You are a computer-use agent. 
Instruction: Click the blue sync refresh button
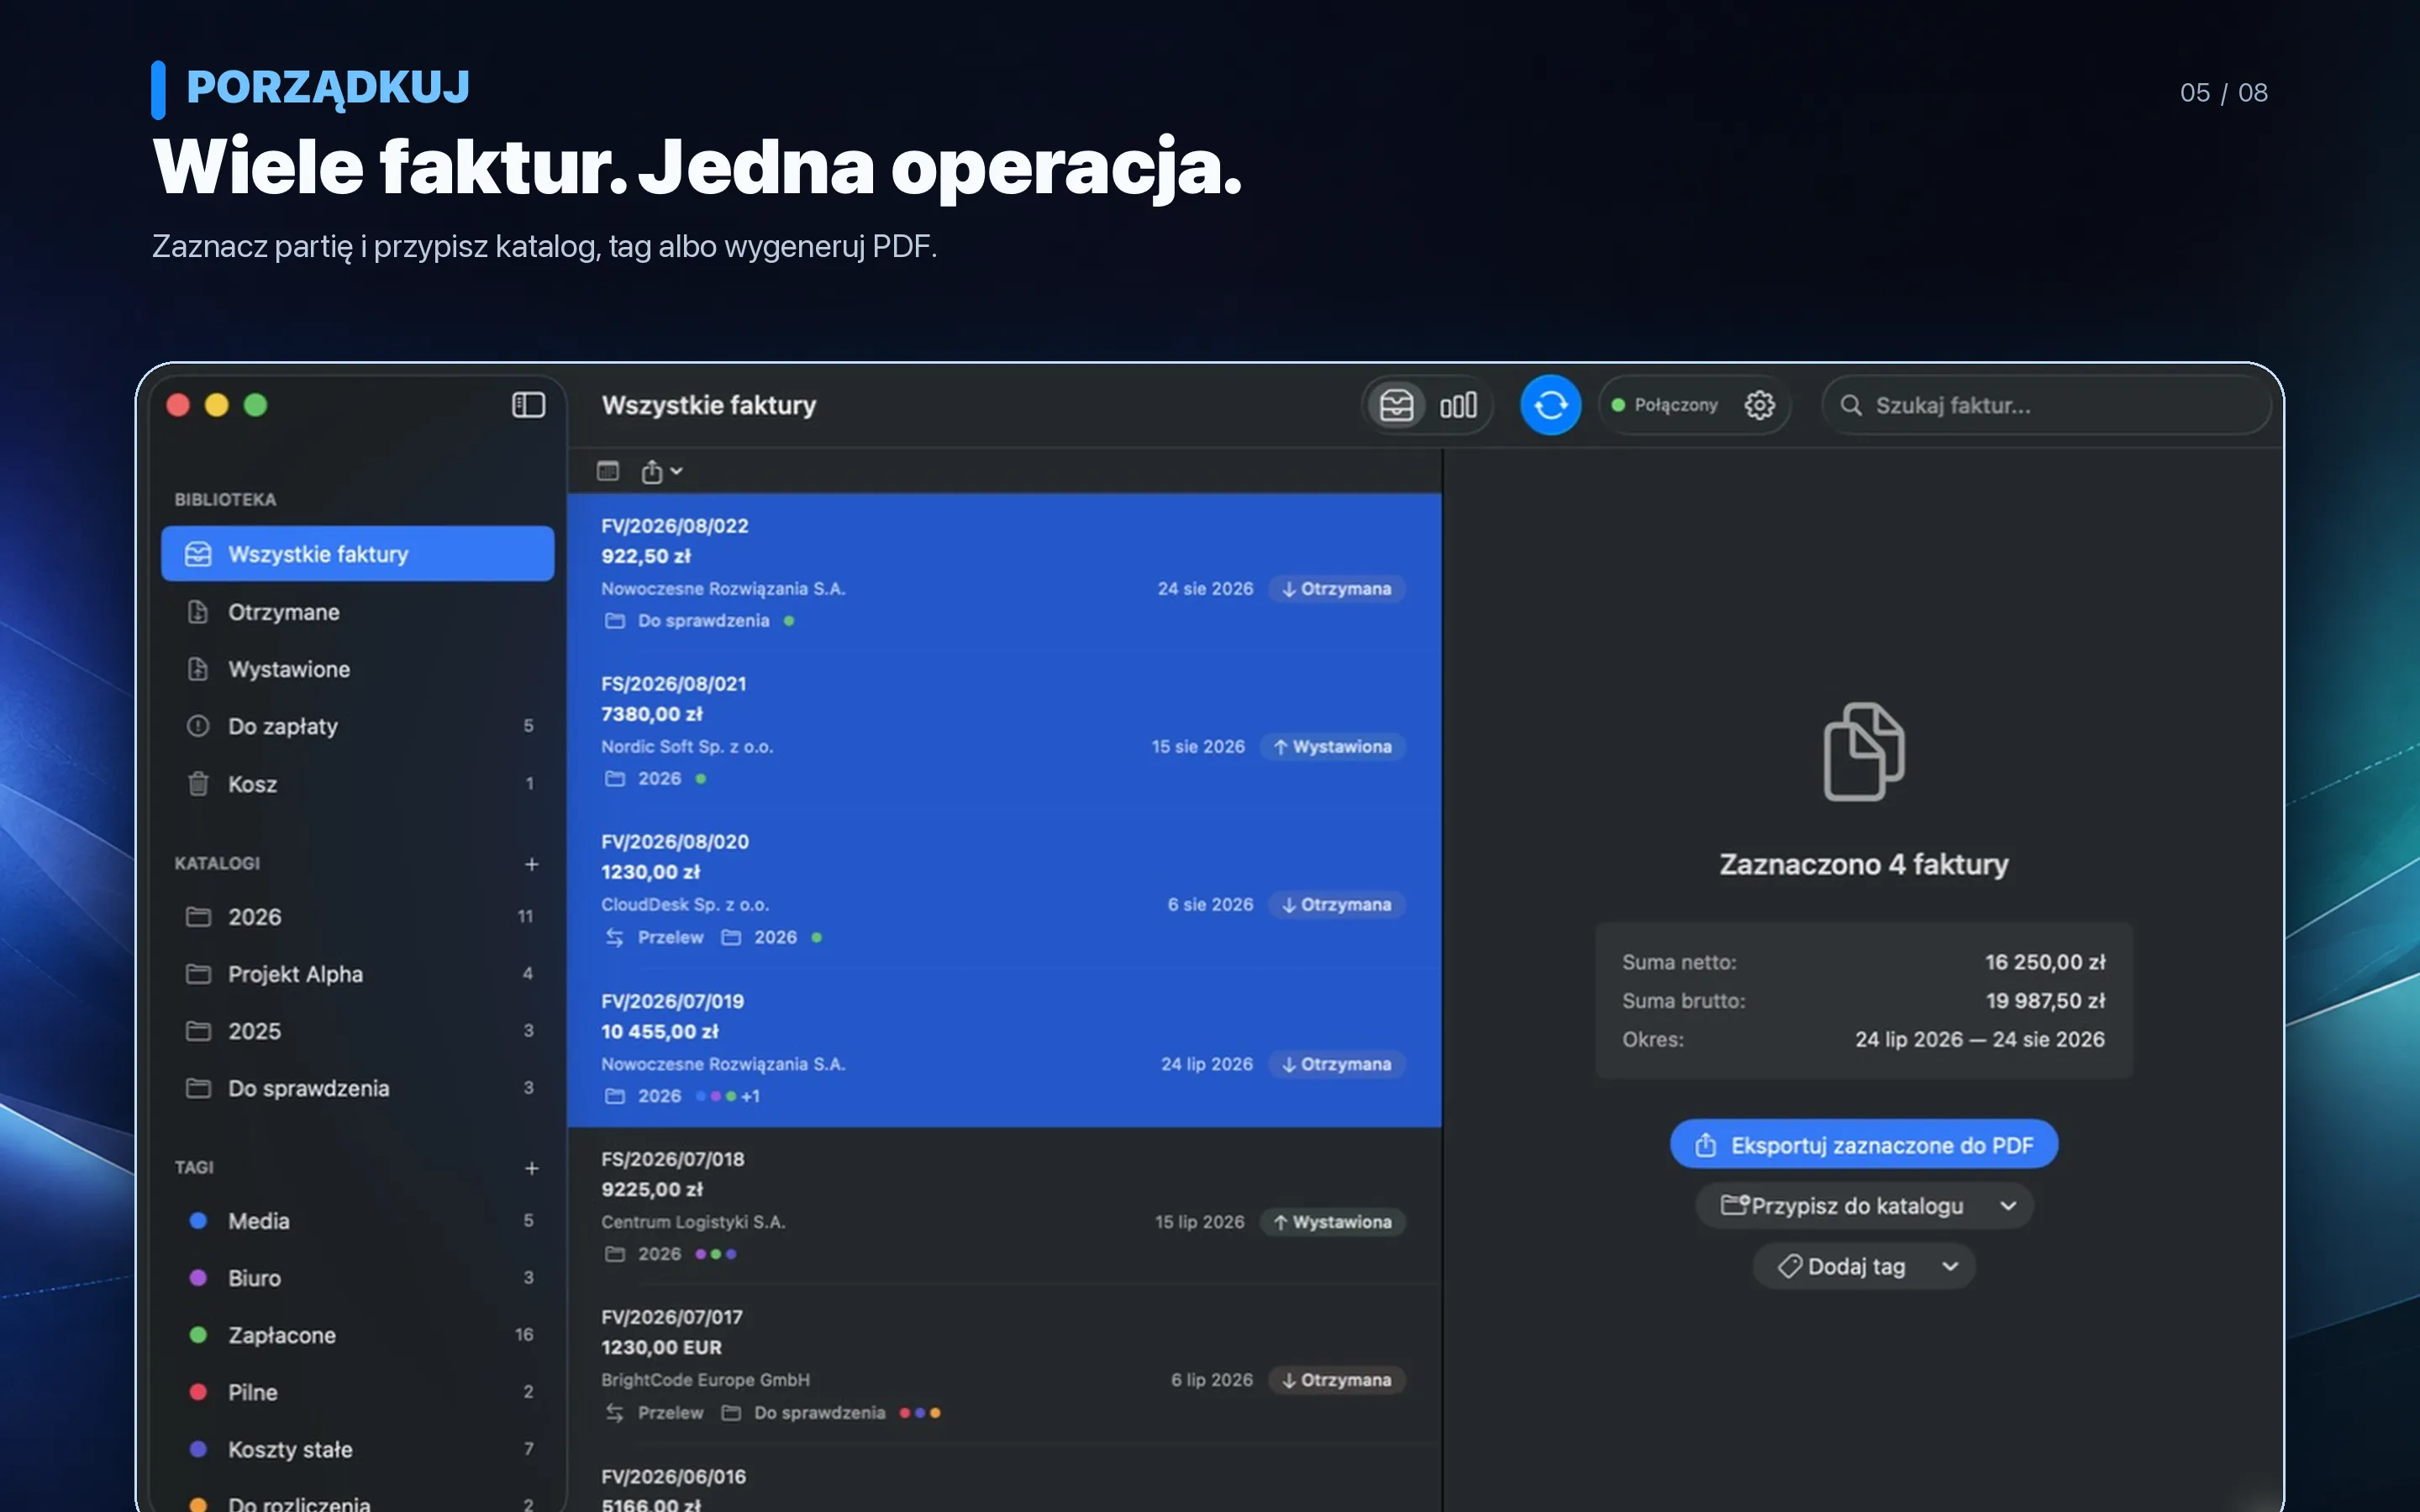[1550, 405]
